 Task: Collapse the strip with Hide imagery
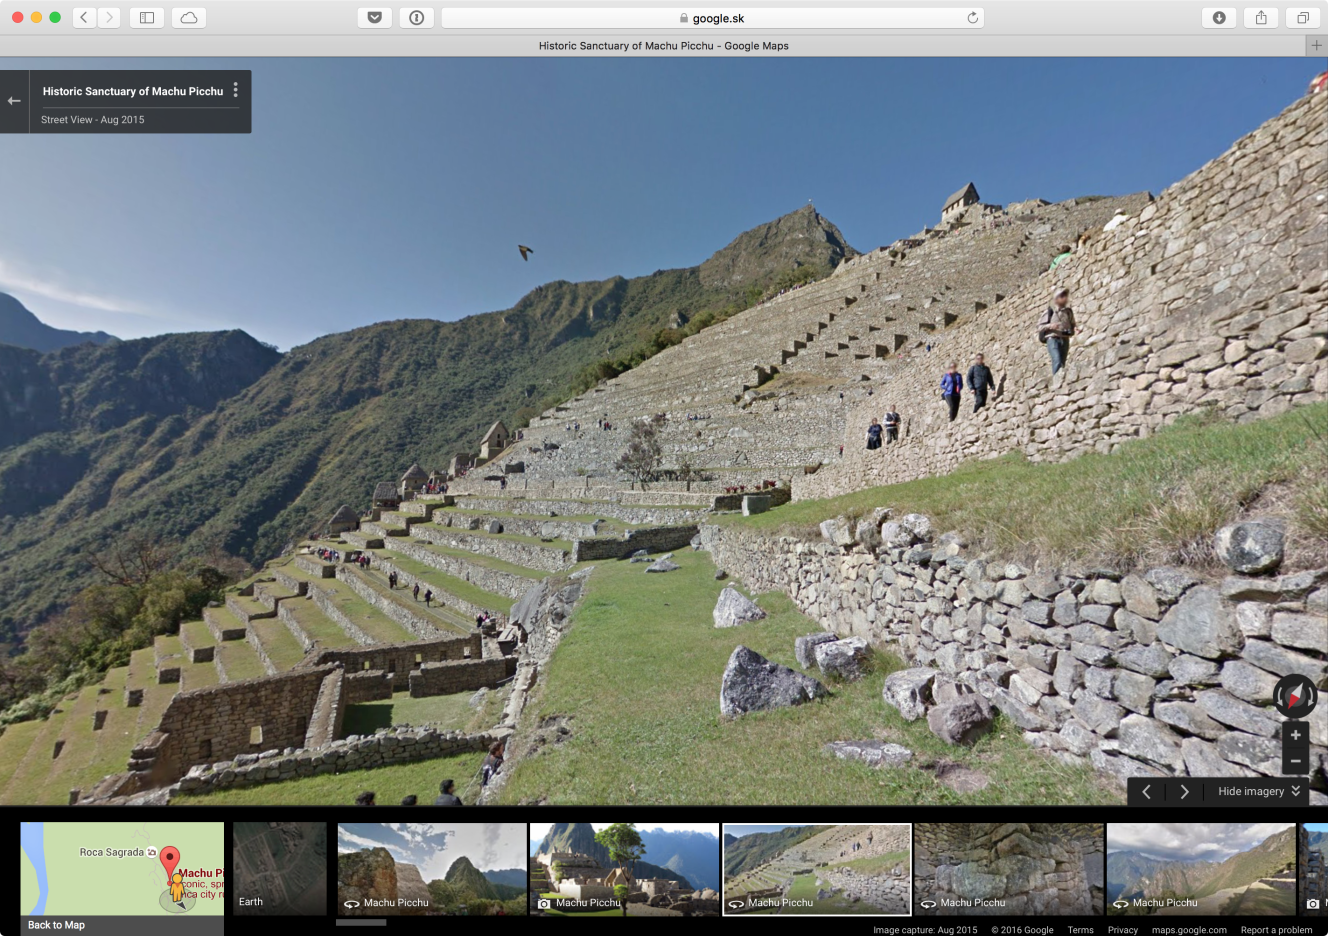[x=1259, y=791]
